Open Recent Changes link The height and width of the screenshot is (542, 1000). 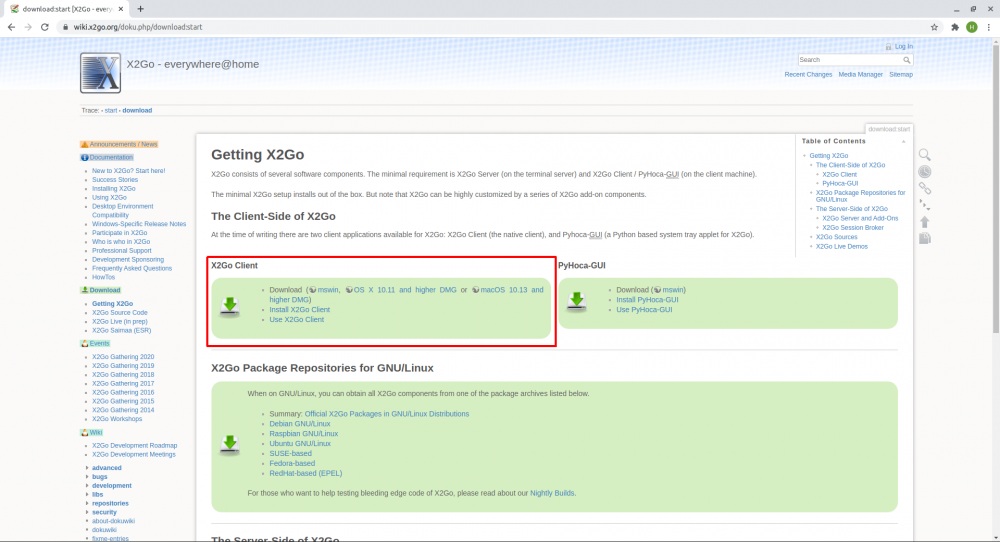tap(808, 75)
